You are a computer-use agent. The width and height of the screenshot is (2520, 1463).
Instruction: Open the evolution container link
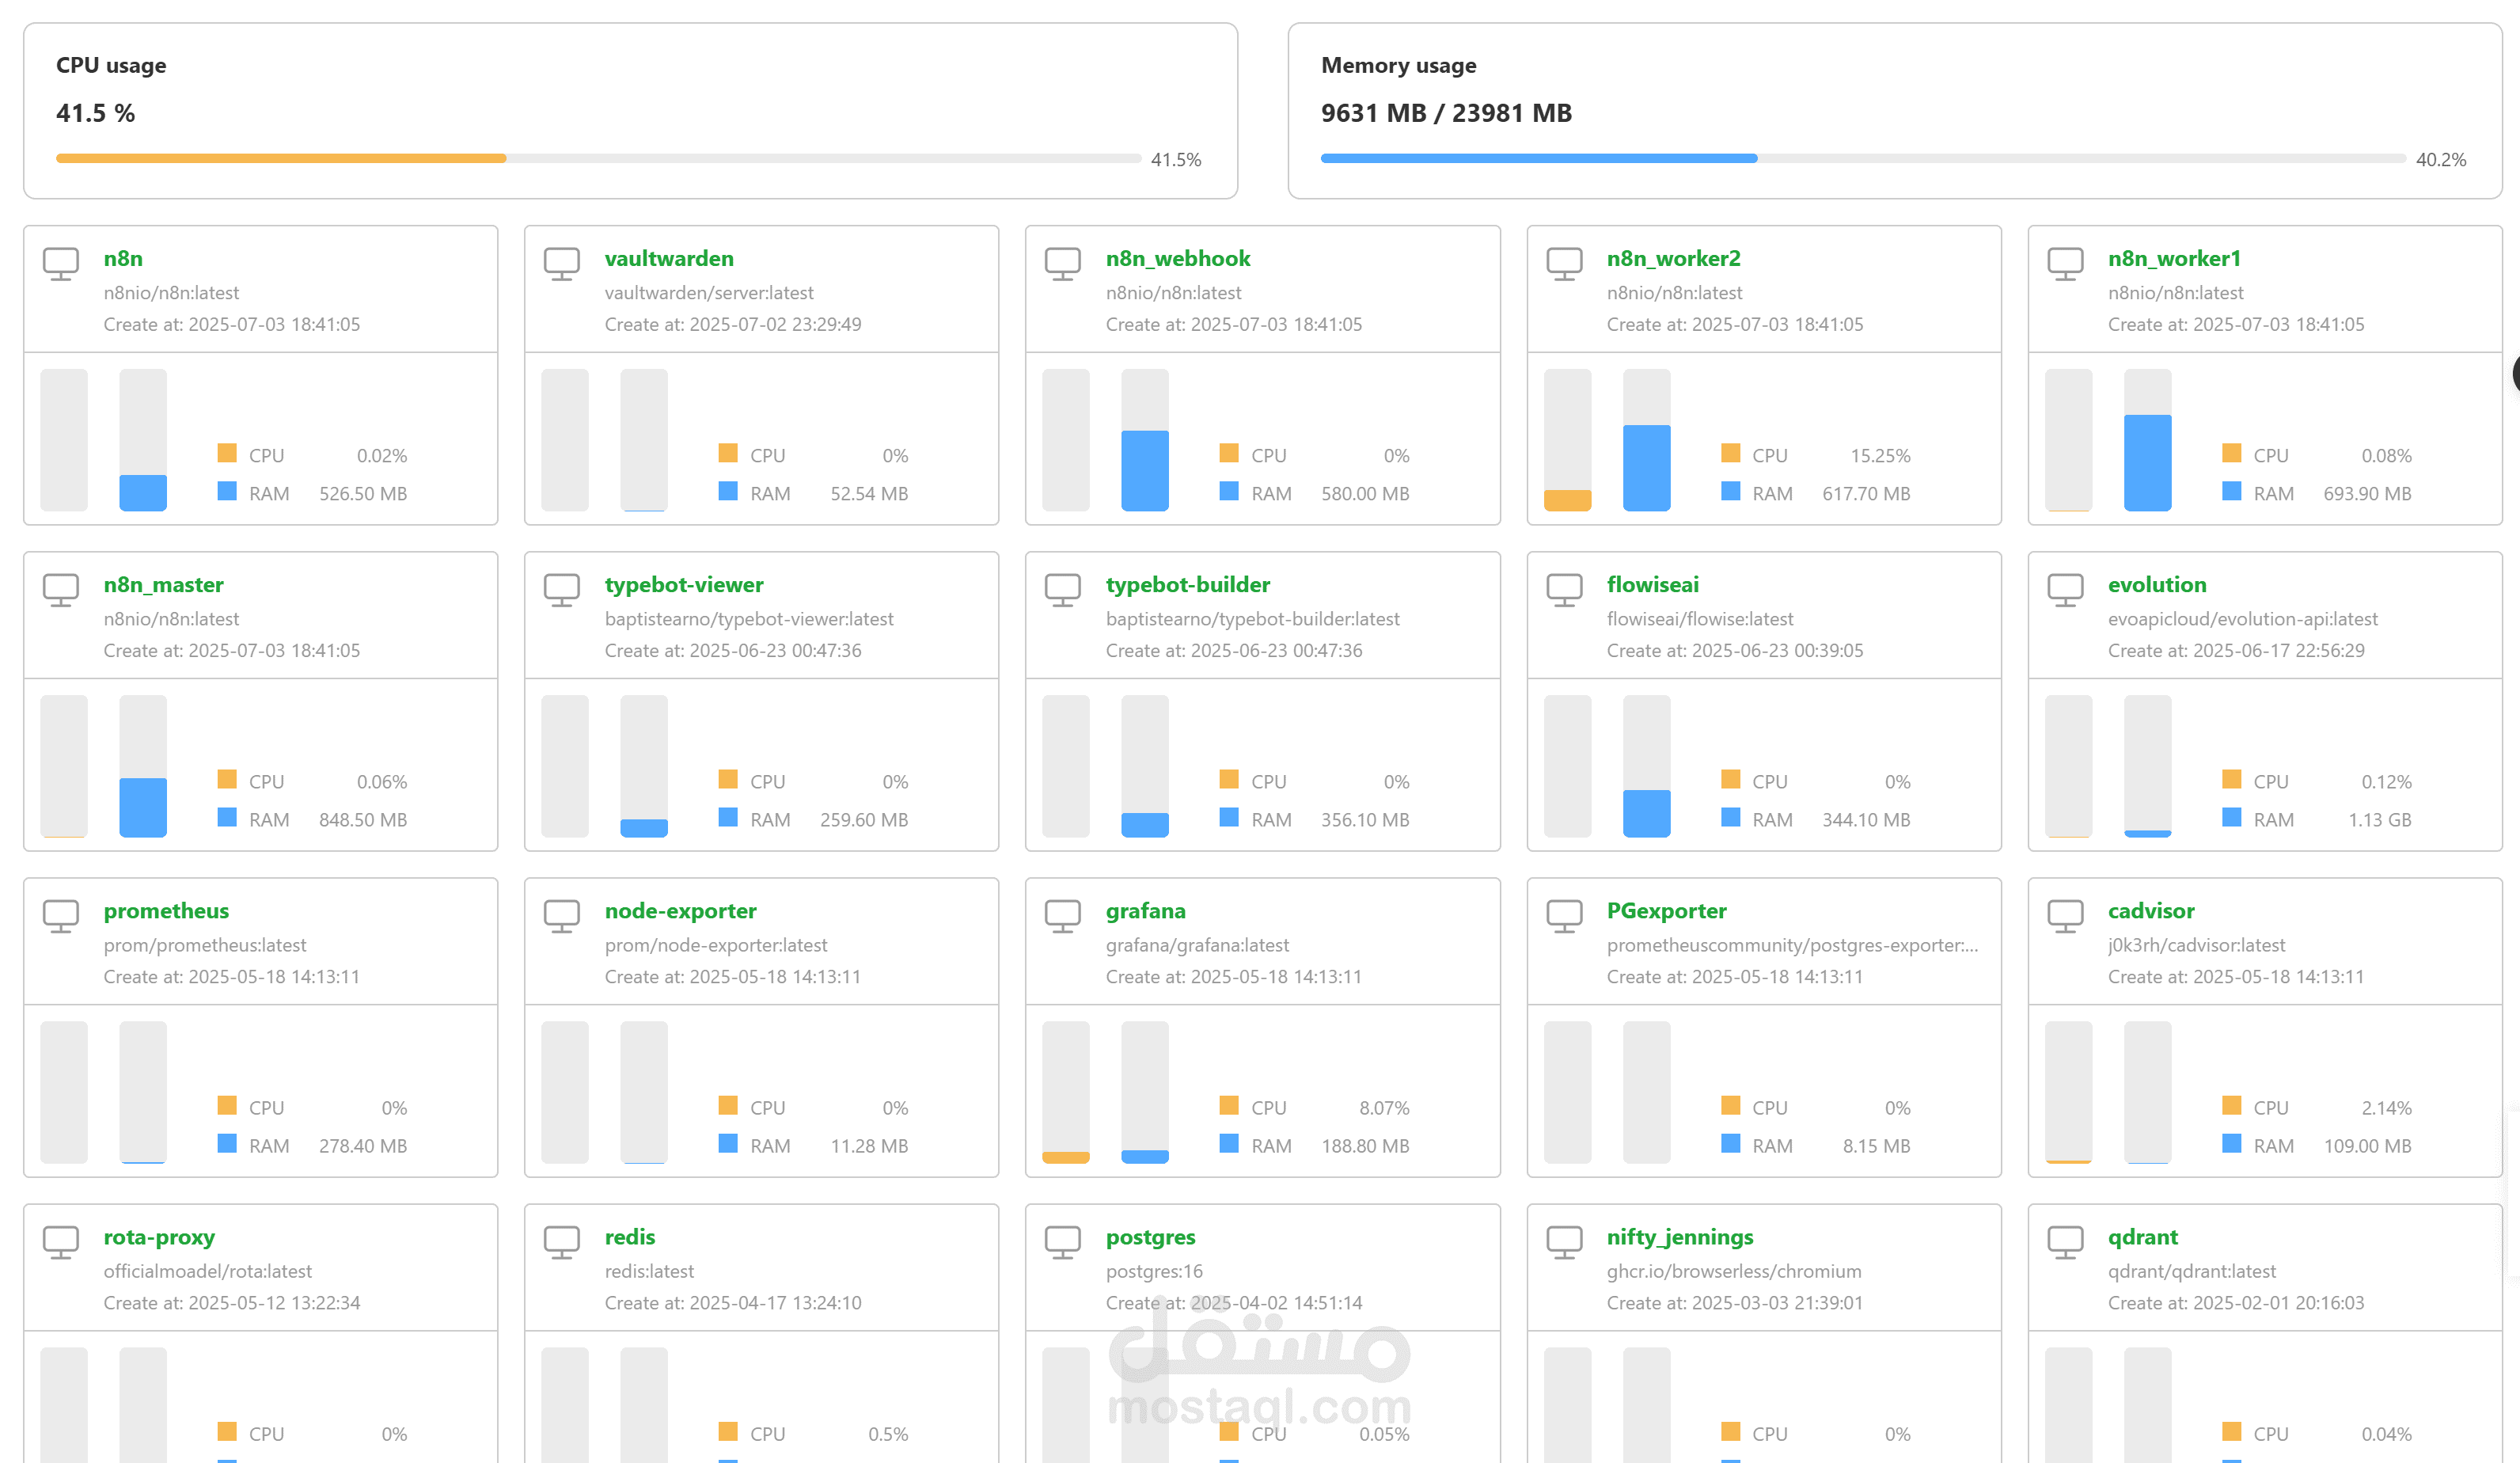(x=2157, y=584)
